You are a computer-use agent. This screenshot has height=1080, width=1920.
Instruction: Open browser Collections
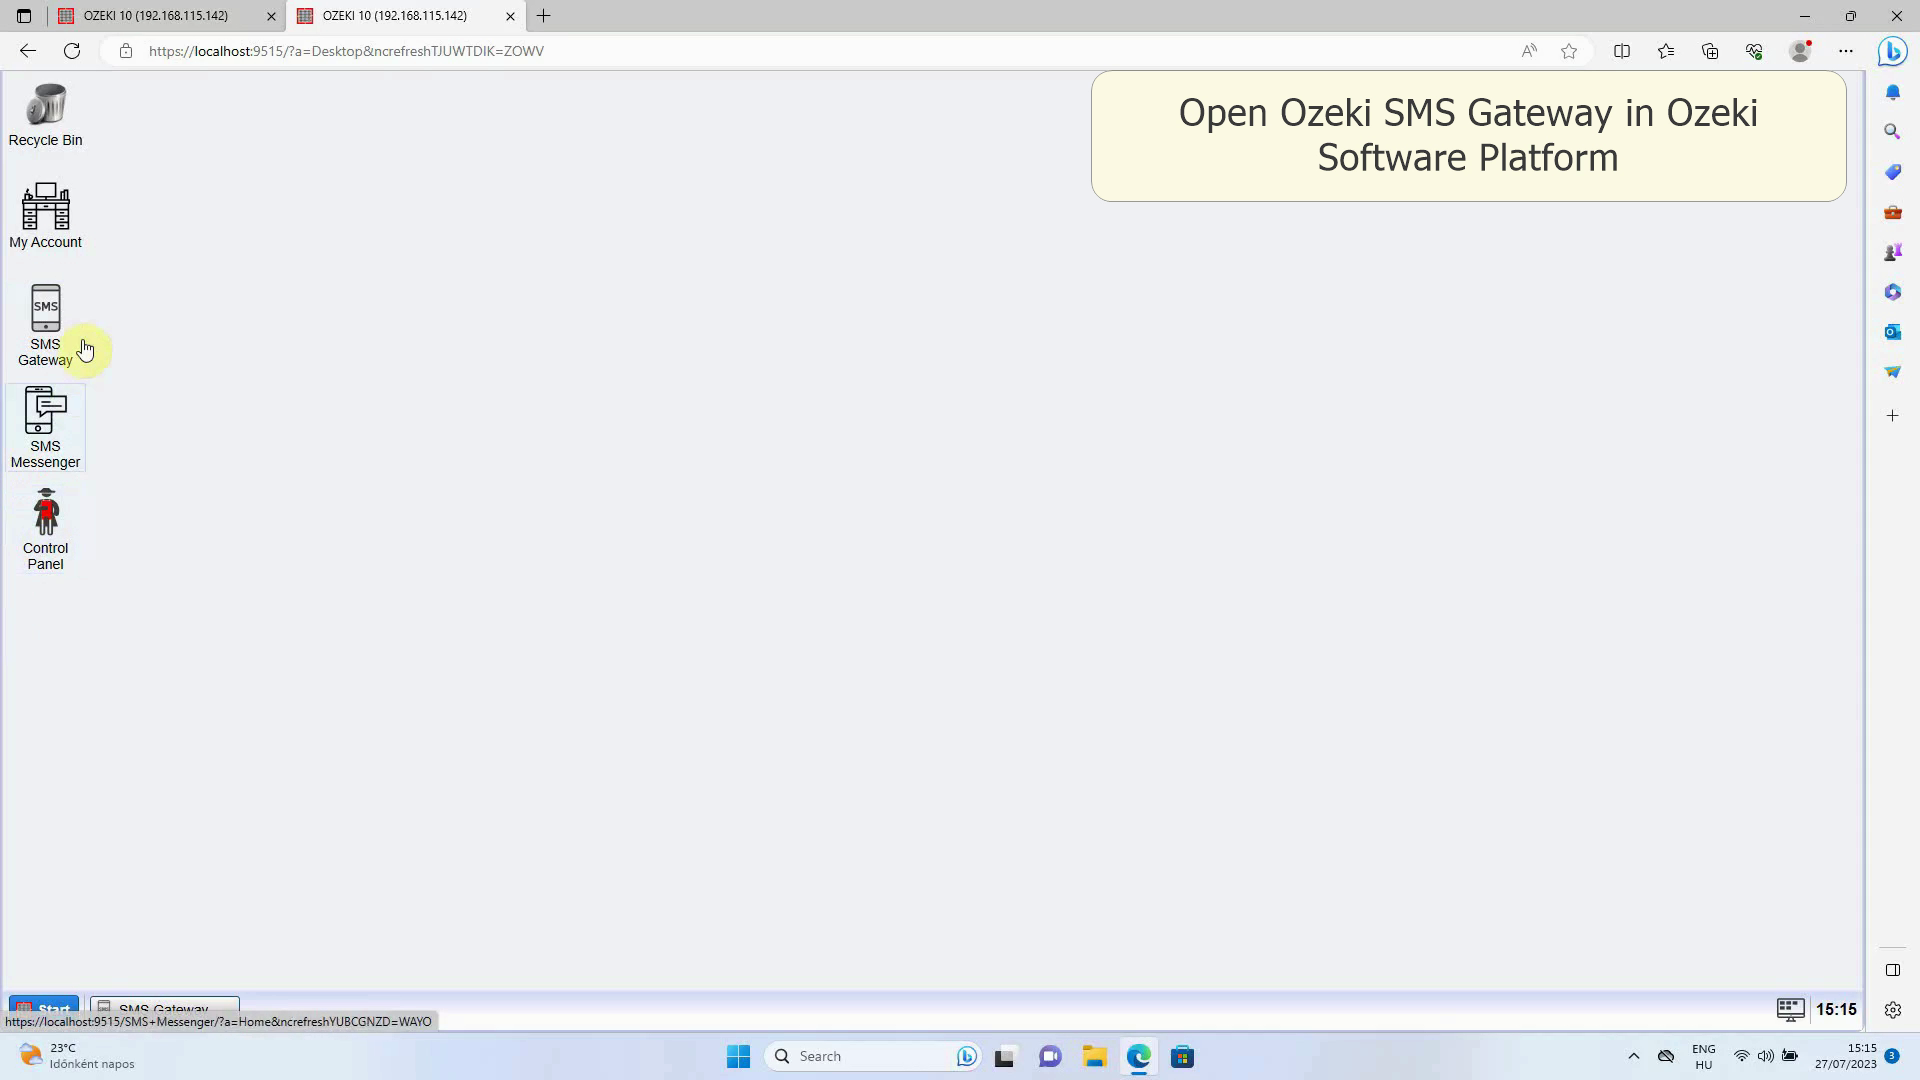coord(1710,51)
